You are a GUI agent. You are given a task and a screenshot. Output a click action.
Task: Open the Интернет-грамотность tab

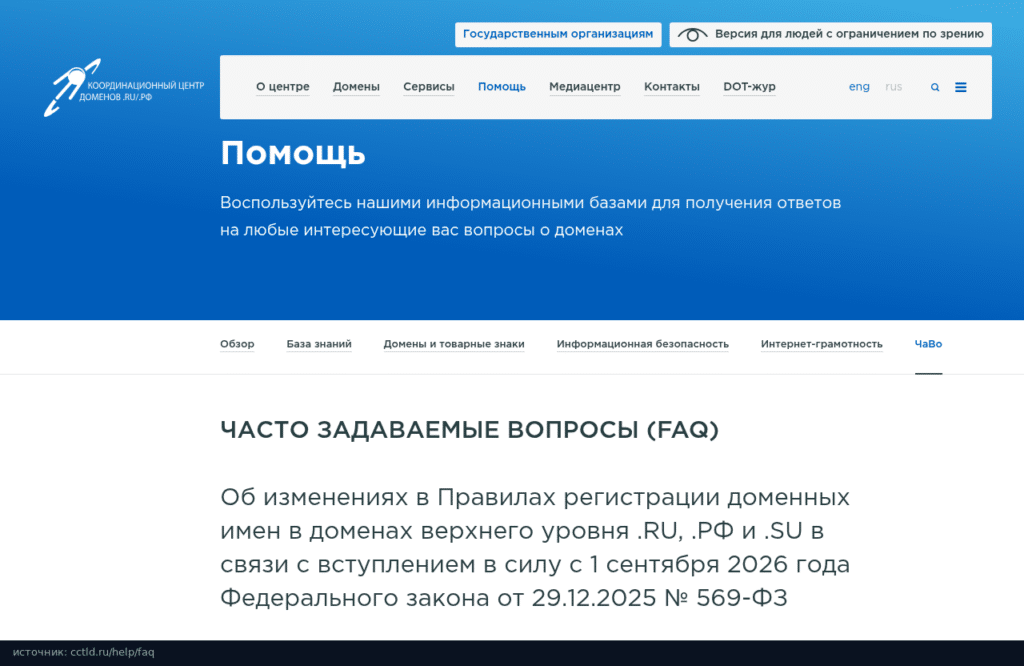coord(822,344)
